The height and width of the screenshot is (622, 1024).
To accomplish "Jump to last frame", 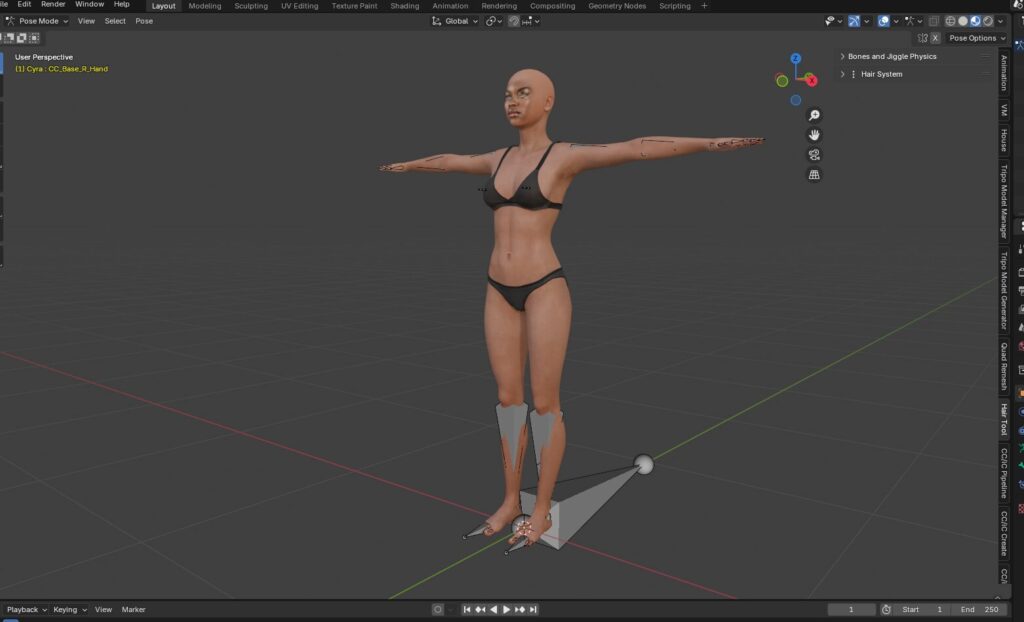I will pyautogui.click(x=533, y=610).
